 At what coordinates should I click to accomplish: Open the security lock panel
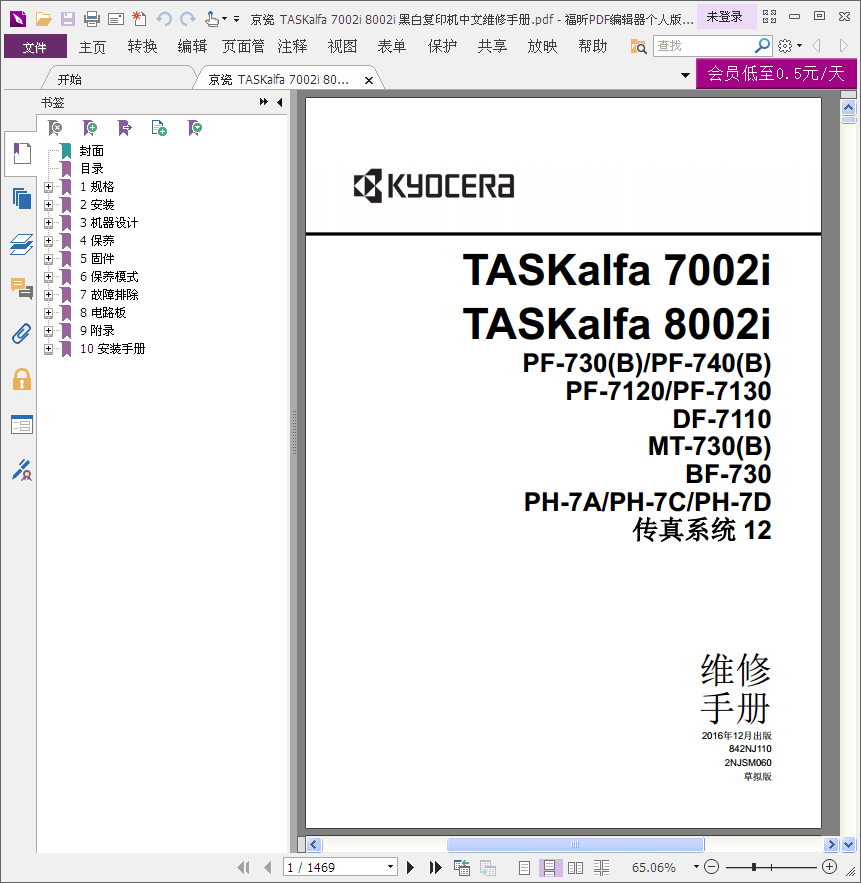(x=22, y=379)
